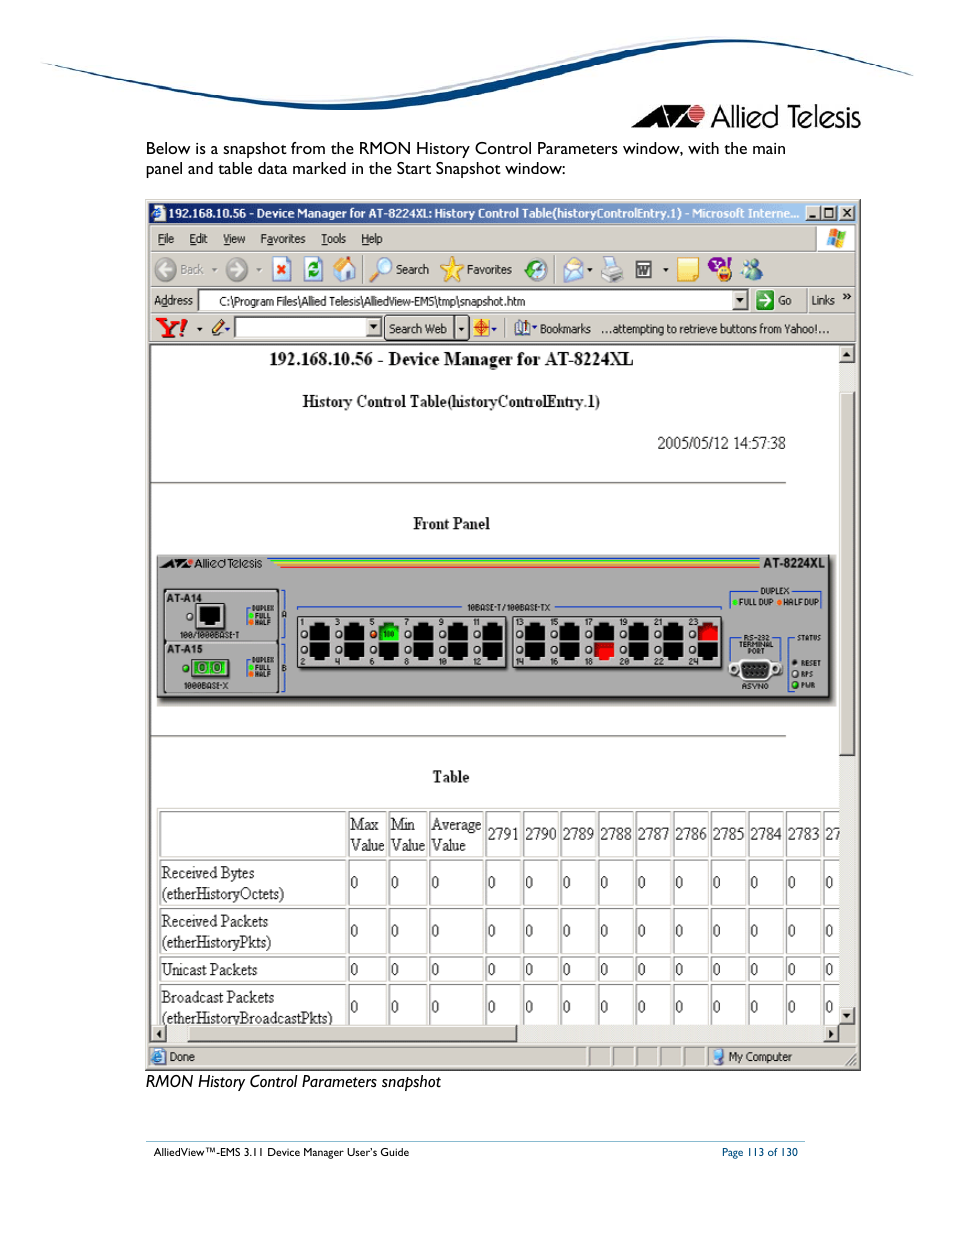Viewport: 954px width, 1235px height.
Task: Click the Mail envelope icon
Action: [x=573, y=270]
